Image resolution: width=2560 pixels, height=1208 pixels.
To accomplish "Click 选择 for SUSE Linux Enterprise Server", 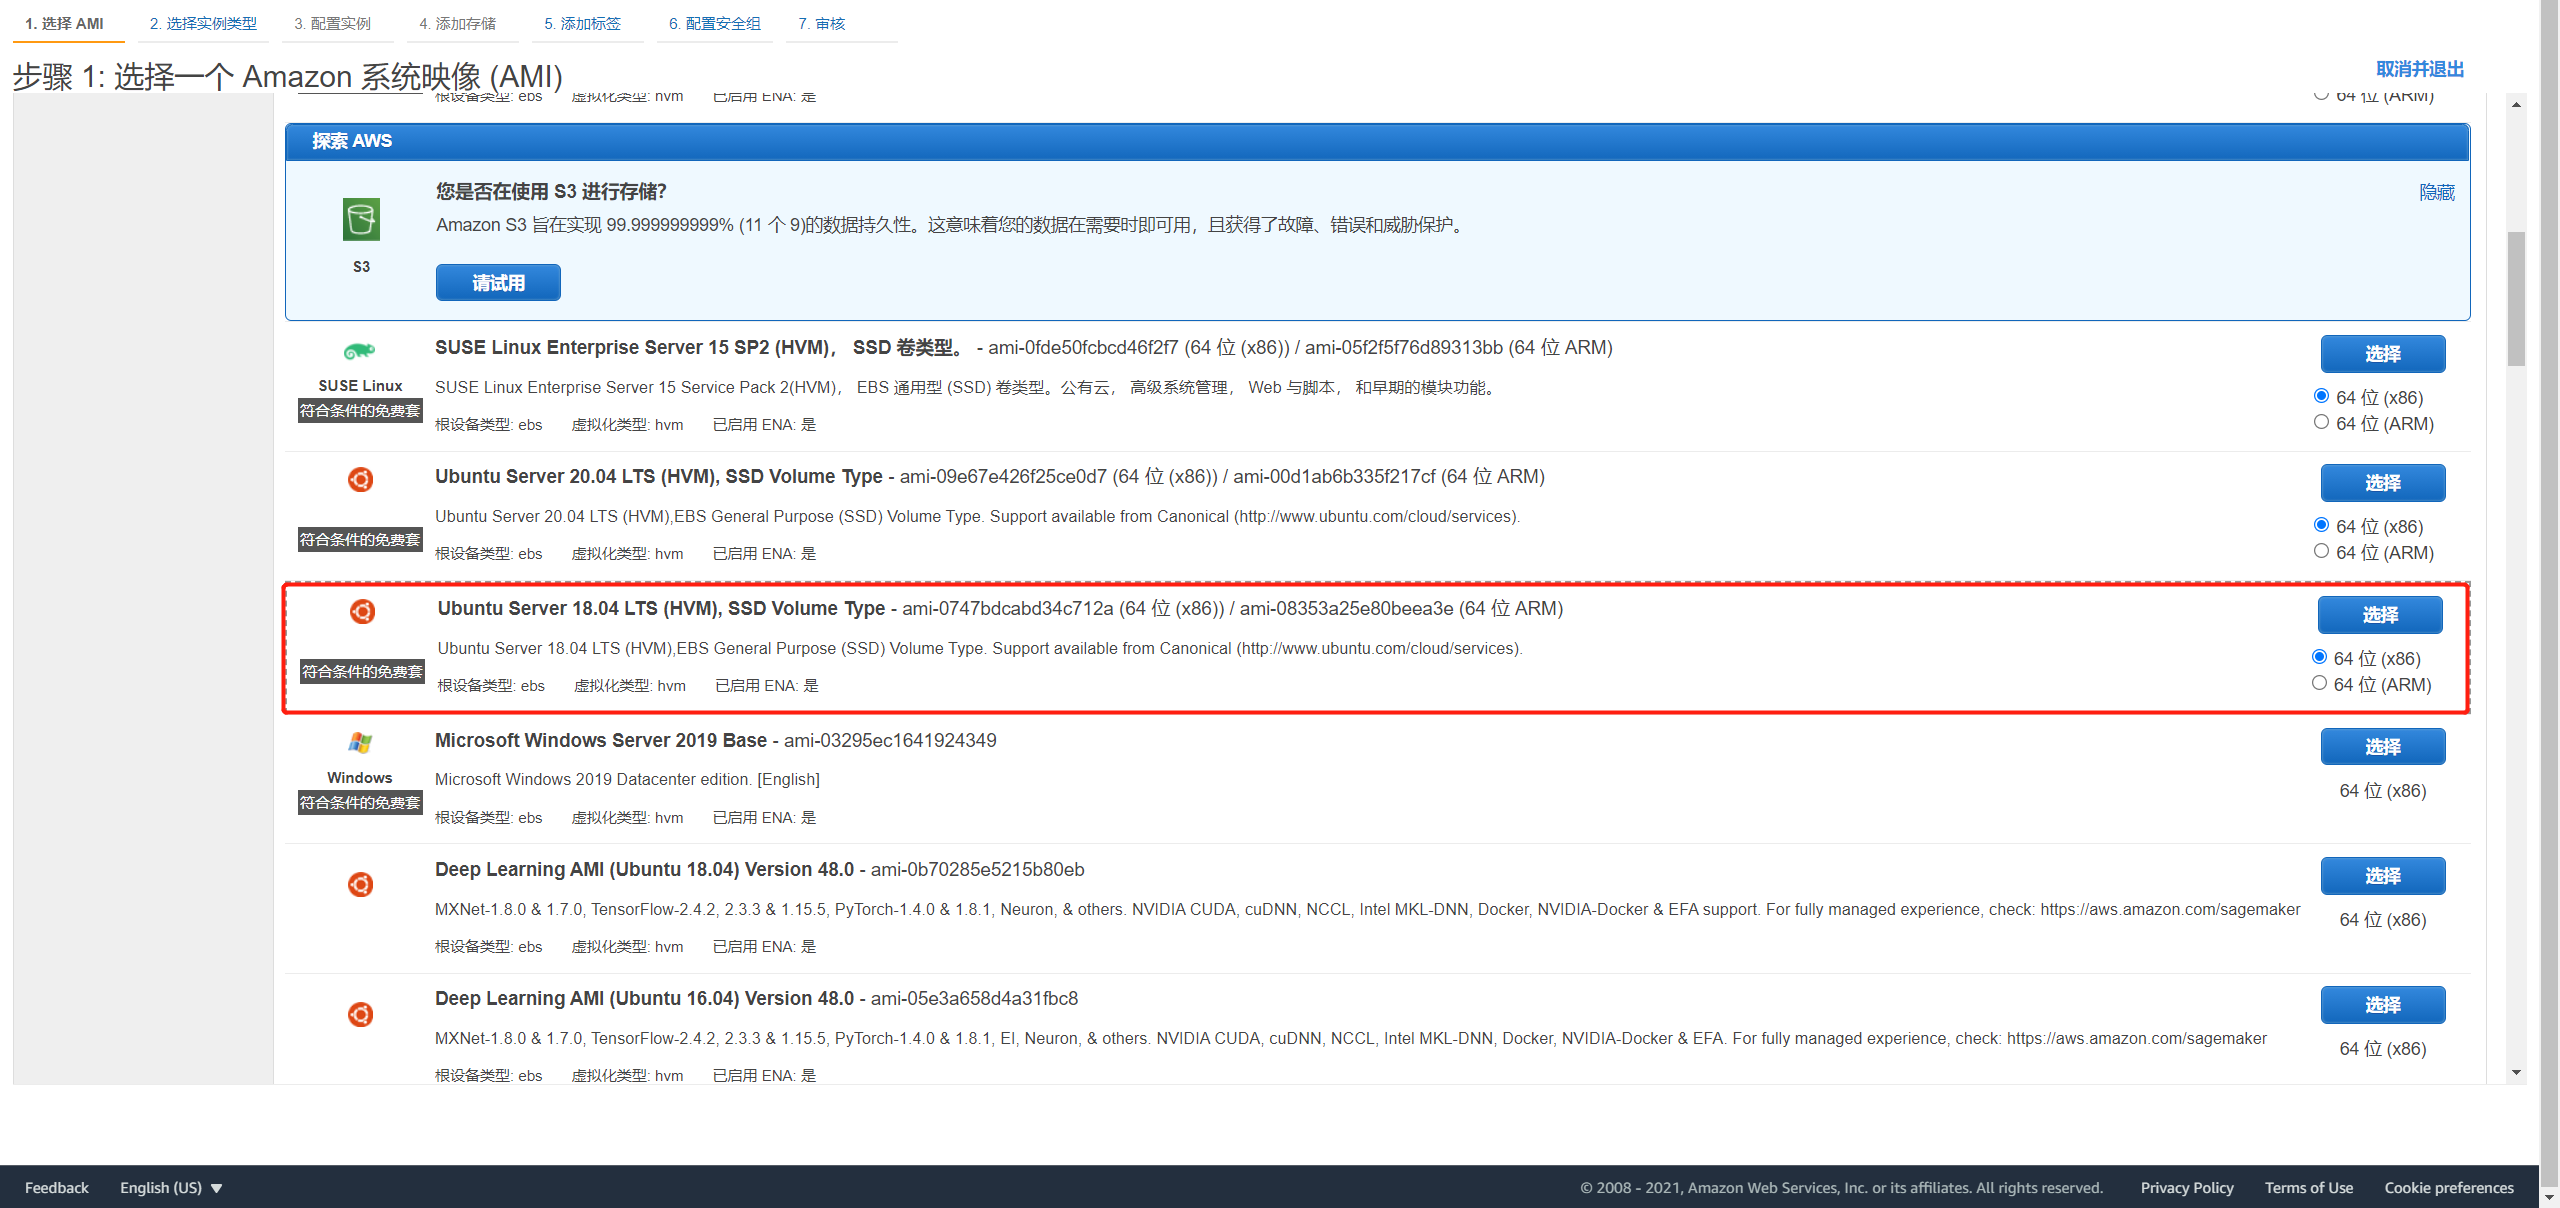I will [x=2383, y=354].
